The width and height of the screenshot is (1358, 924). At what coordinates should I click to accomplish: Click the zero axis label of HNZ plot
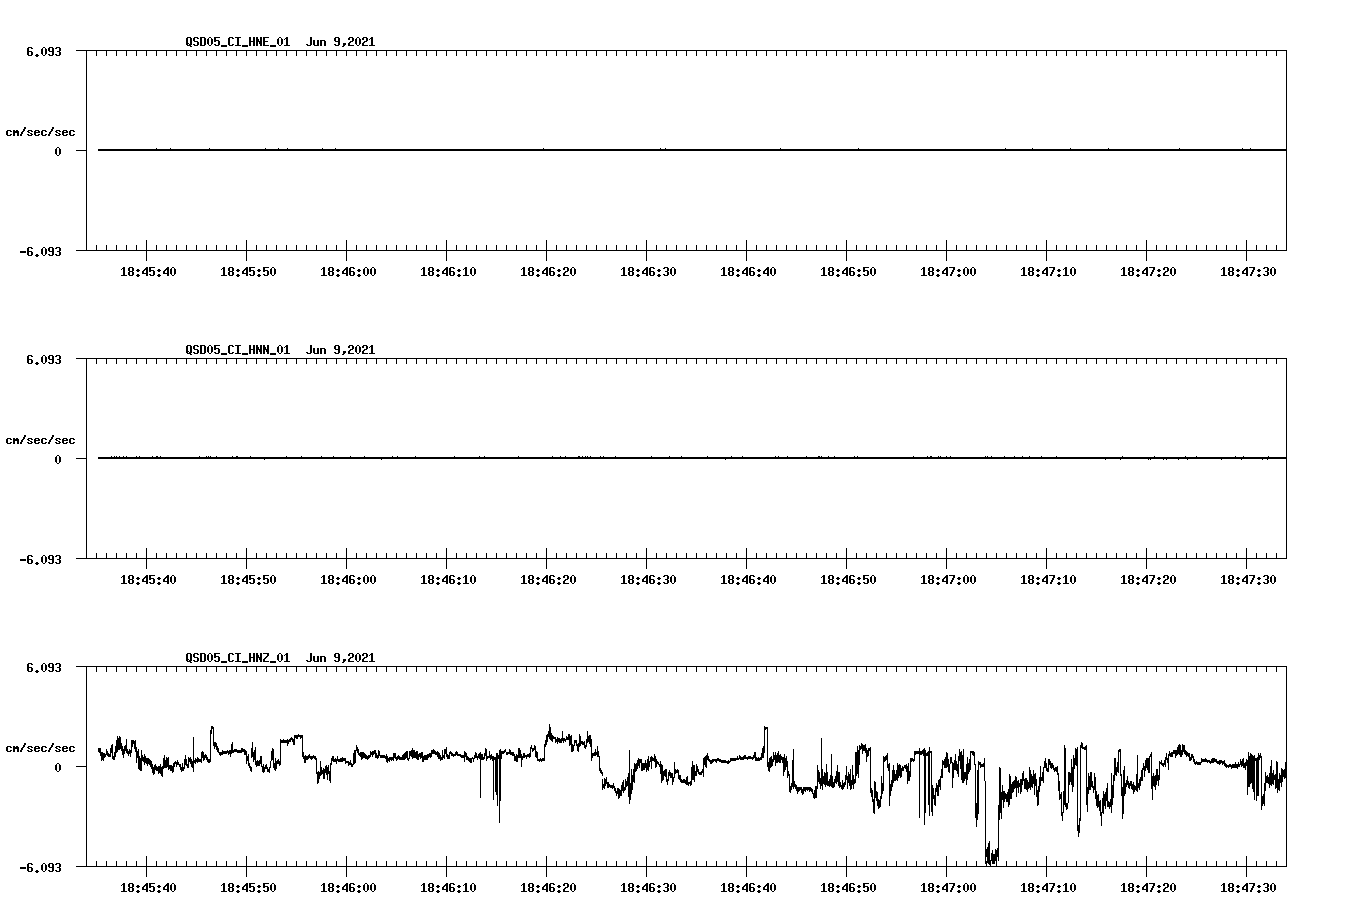click(58, 768)
